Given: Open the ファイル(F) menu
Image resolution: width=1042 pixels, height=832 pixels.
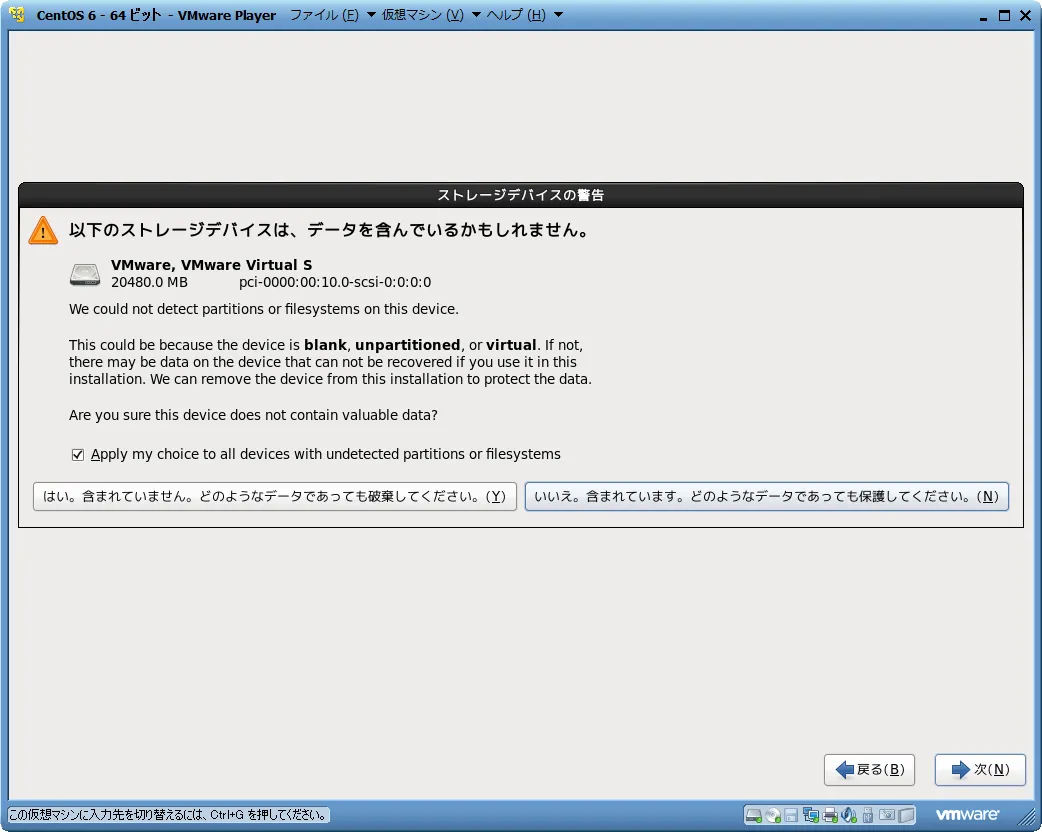Looking at the screenshot, I should 323,15.
